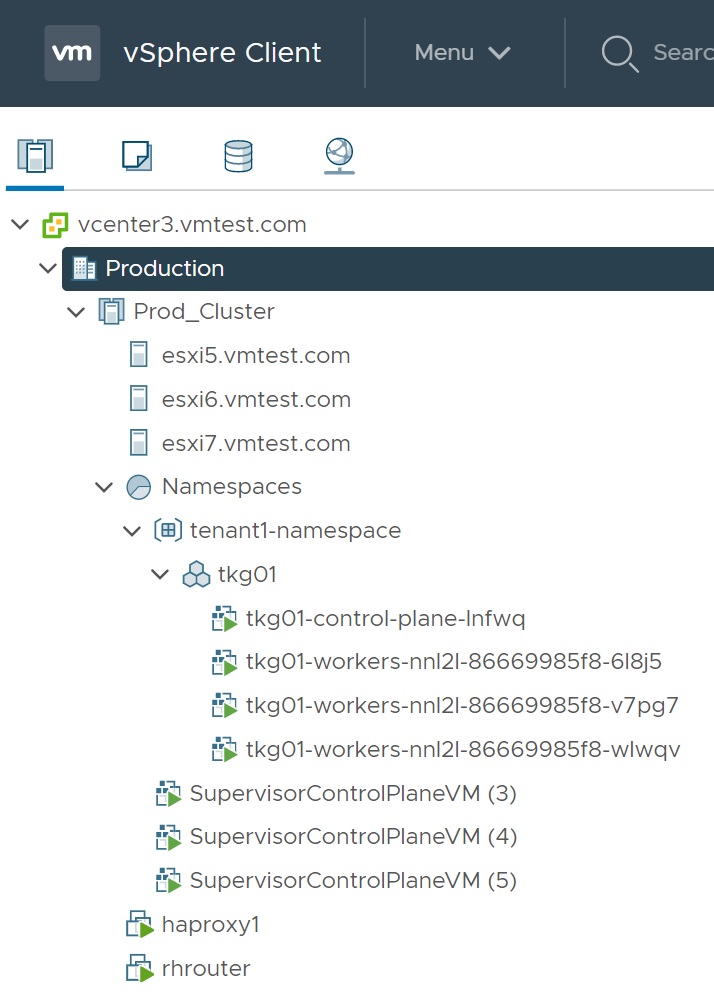Screen dimensions: 714x999
Task: Collapse the Namespaces resource pool
Action: [103, 488]
